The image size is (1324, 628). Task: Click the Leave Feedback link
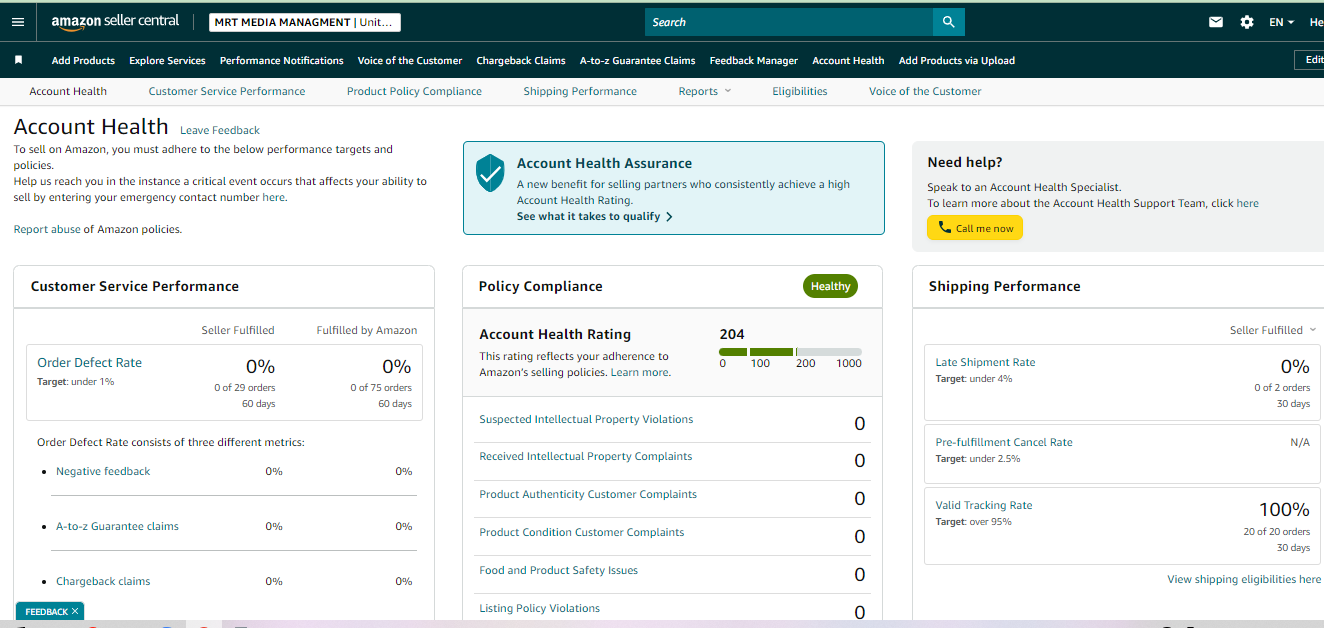point(220,130)
